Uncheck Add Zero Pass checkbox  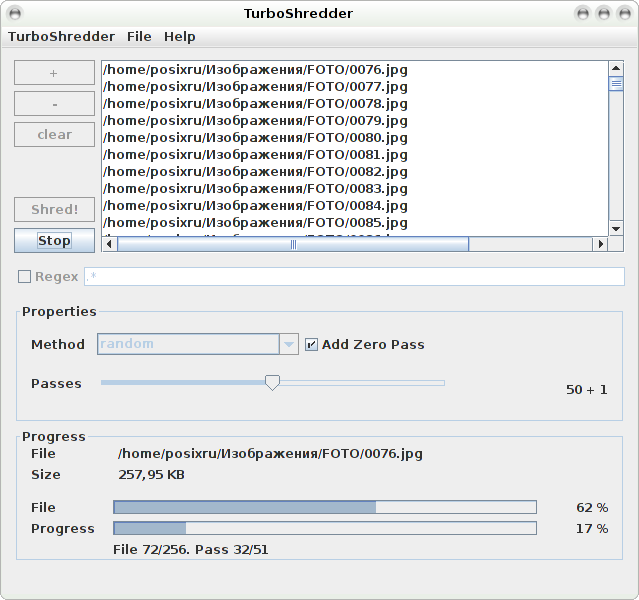[x=311, y=344]
